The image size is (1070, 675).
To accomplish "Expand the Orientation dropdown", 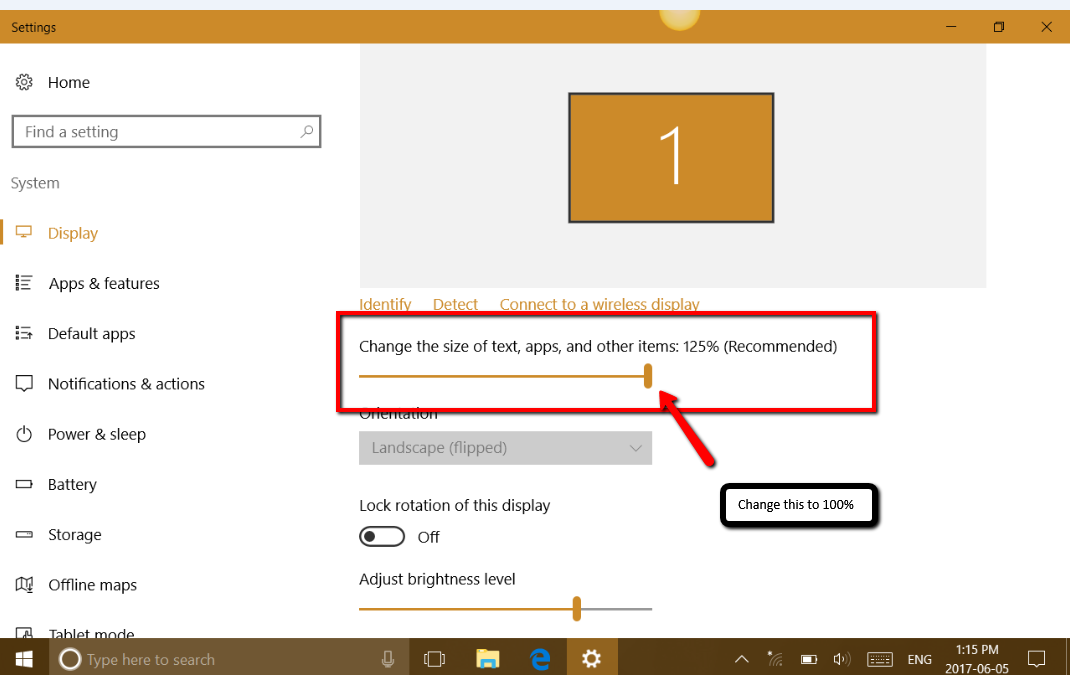I will tap(505, 448).
